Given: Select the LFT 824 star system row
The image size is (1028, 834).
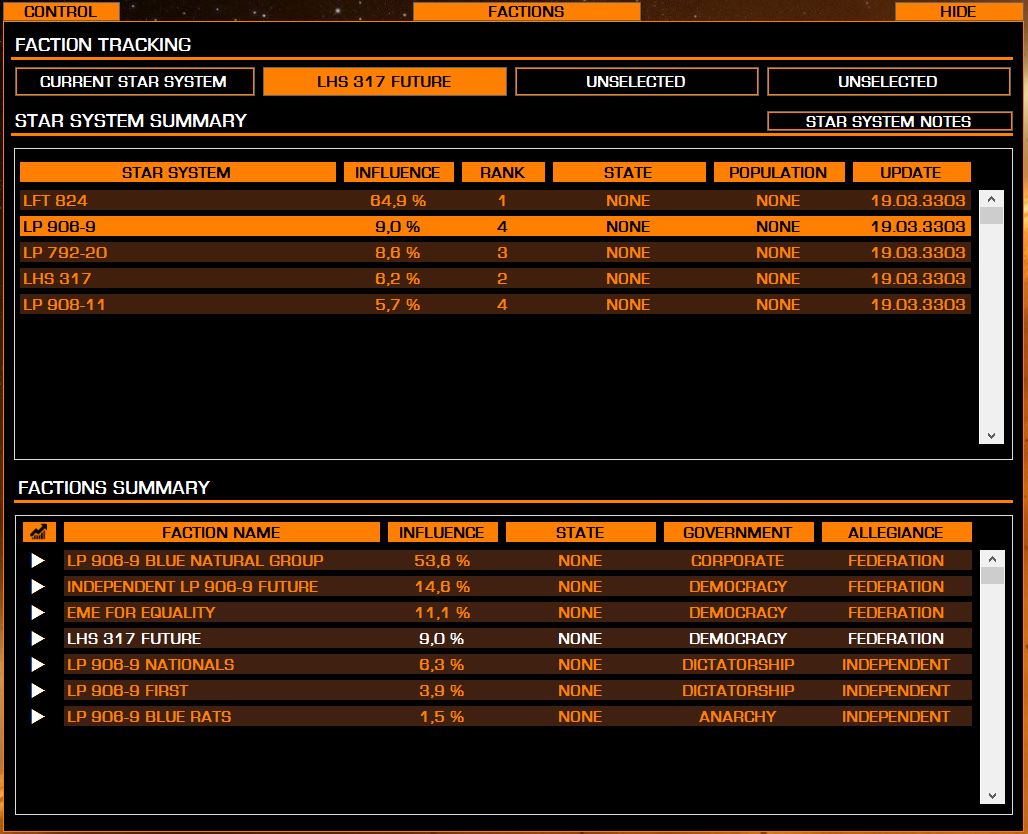Looking at the screenshot, I should tap(495, 201).
